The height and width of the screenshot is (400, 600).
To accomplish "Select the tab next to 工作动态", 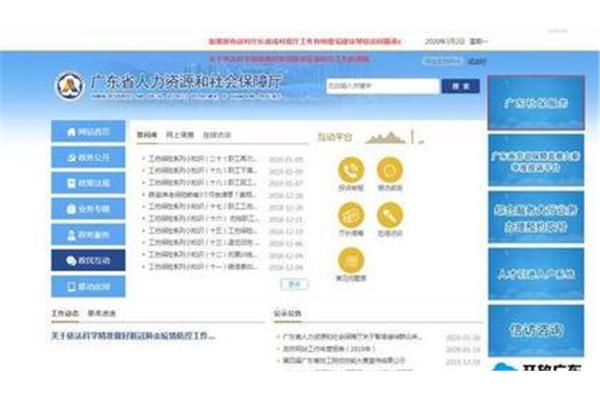I will 101,313.
